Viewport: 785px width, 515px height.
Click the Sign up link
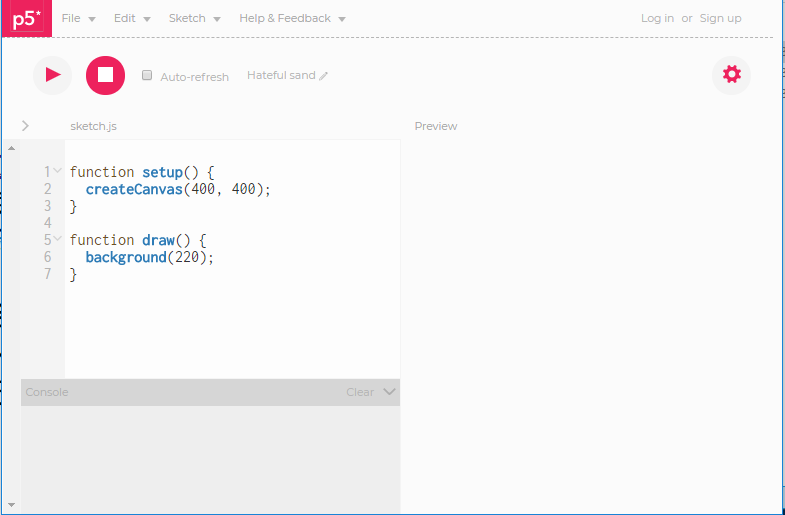coord(720,18)
